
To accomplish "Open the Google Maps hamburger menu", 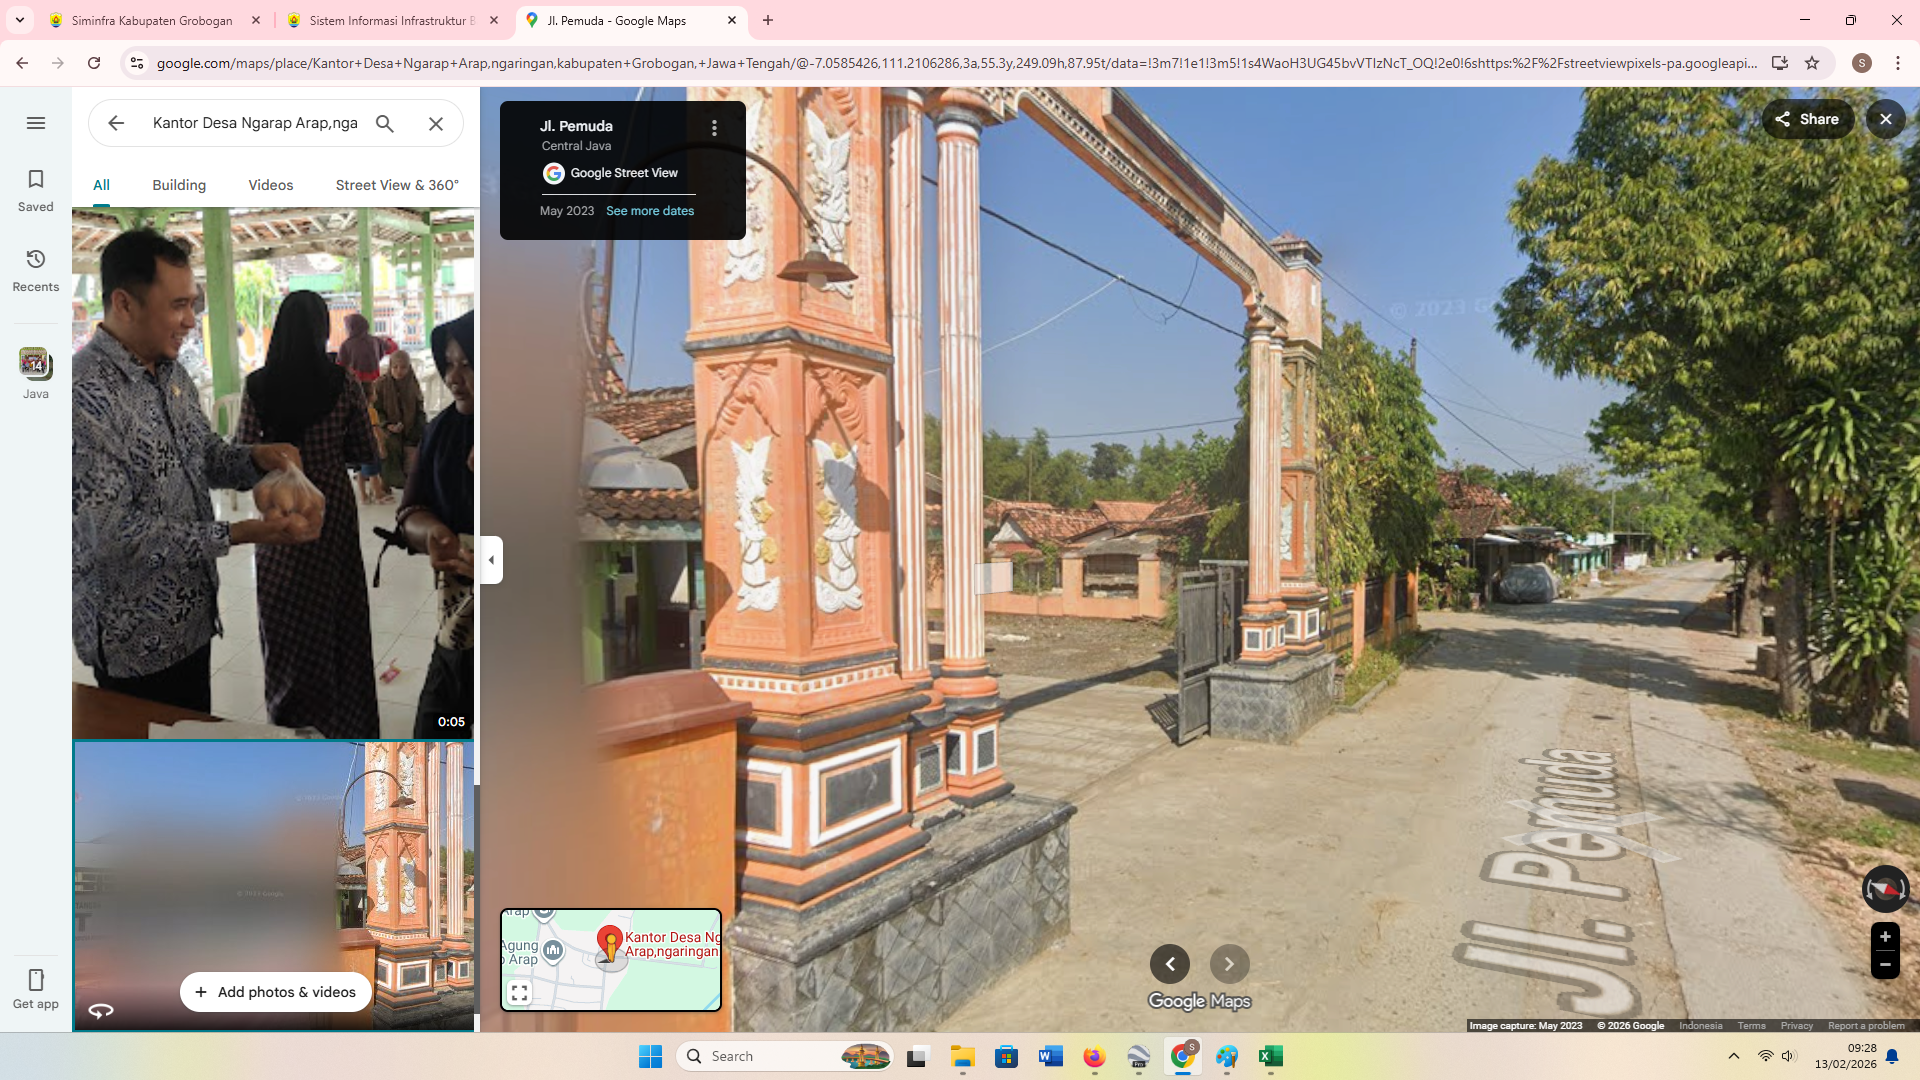I will pos(36,123).
